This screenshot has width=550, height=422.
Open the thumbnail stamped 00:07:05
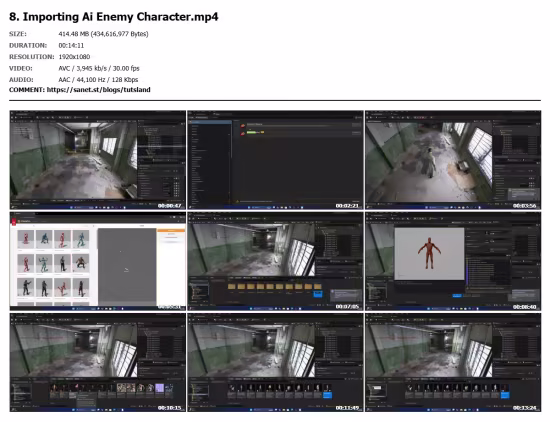pyautogui.click(x=275, y=261)
